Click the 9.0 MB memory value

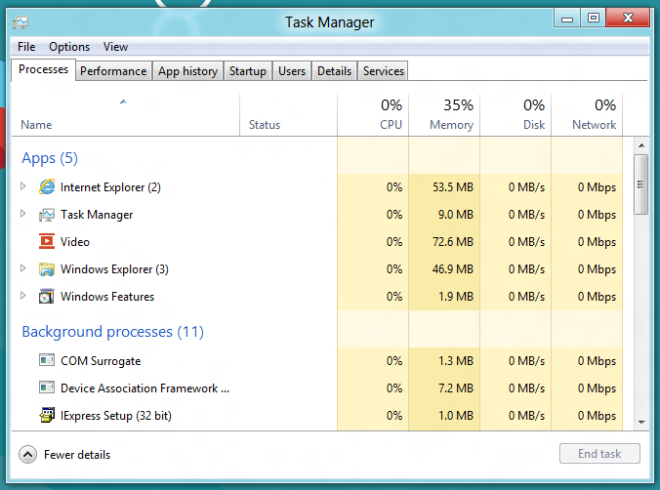click(x=456, y=214)
